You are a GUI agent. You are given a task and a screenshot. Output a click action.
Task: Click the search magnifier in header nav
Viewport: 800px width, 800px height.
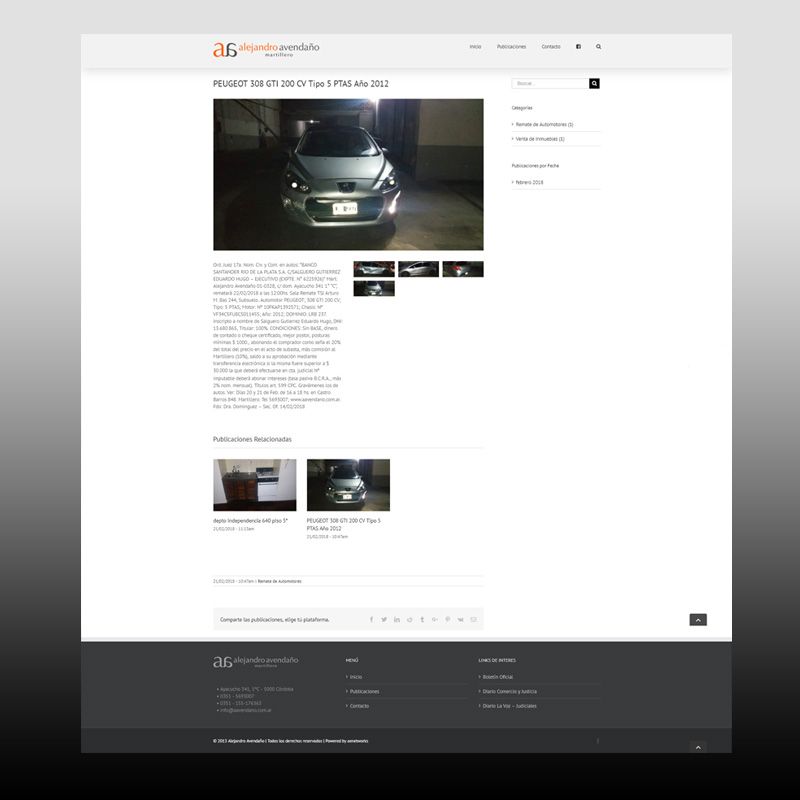pyautogui.click(x=598, y=46)
